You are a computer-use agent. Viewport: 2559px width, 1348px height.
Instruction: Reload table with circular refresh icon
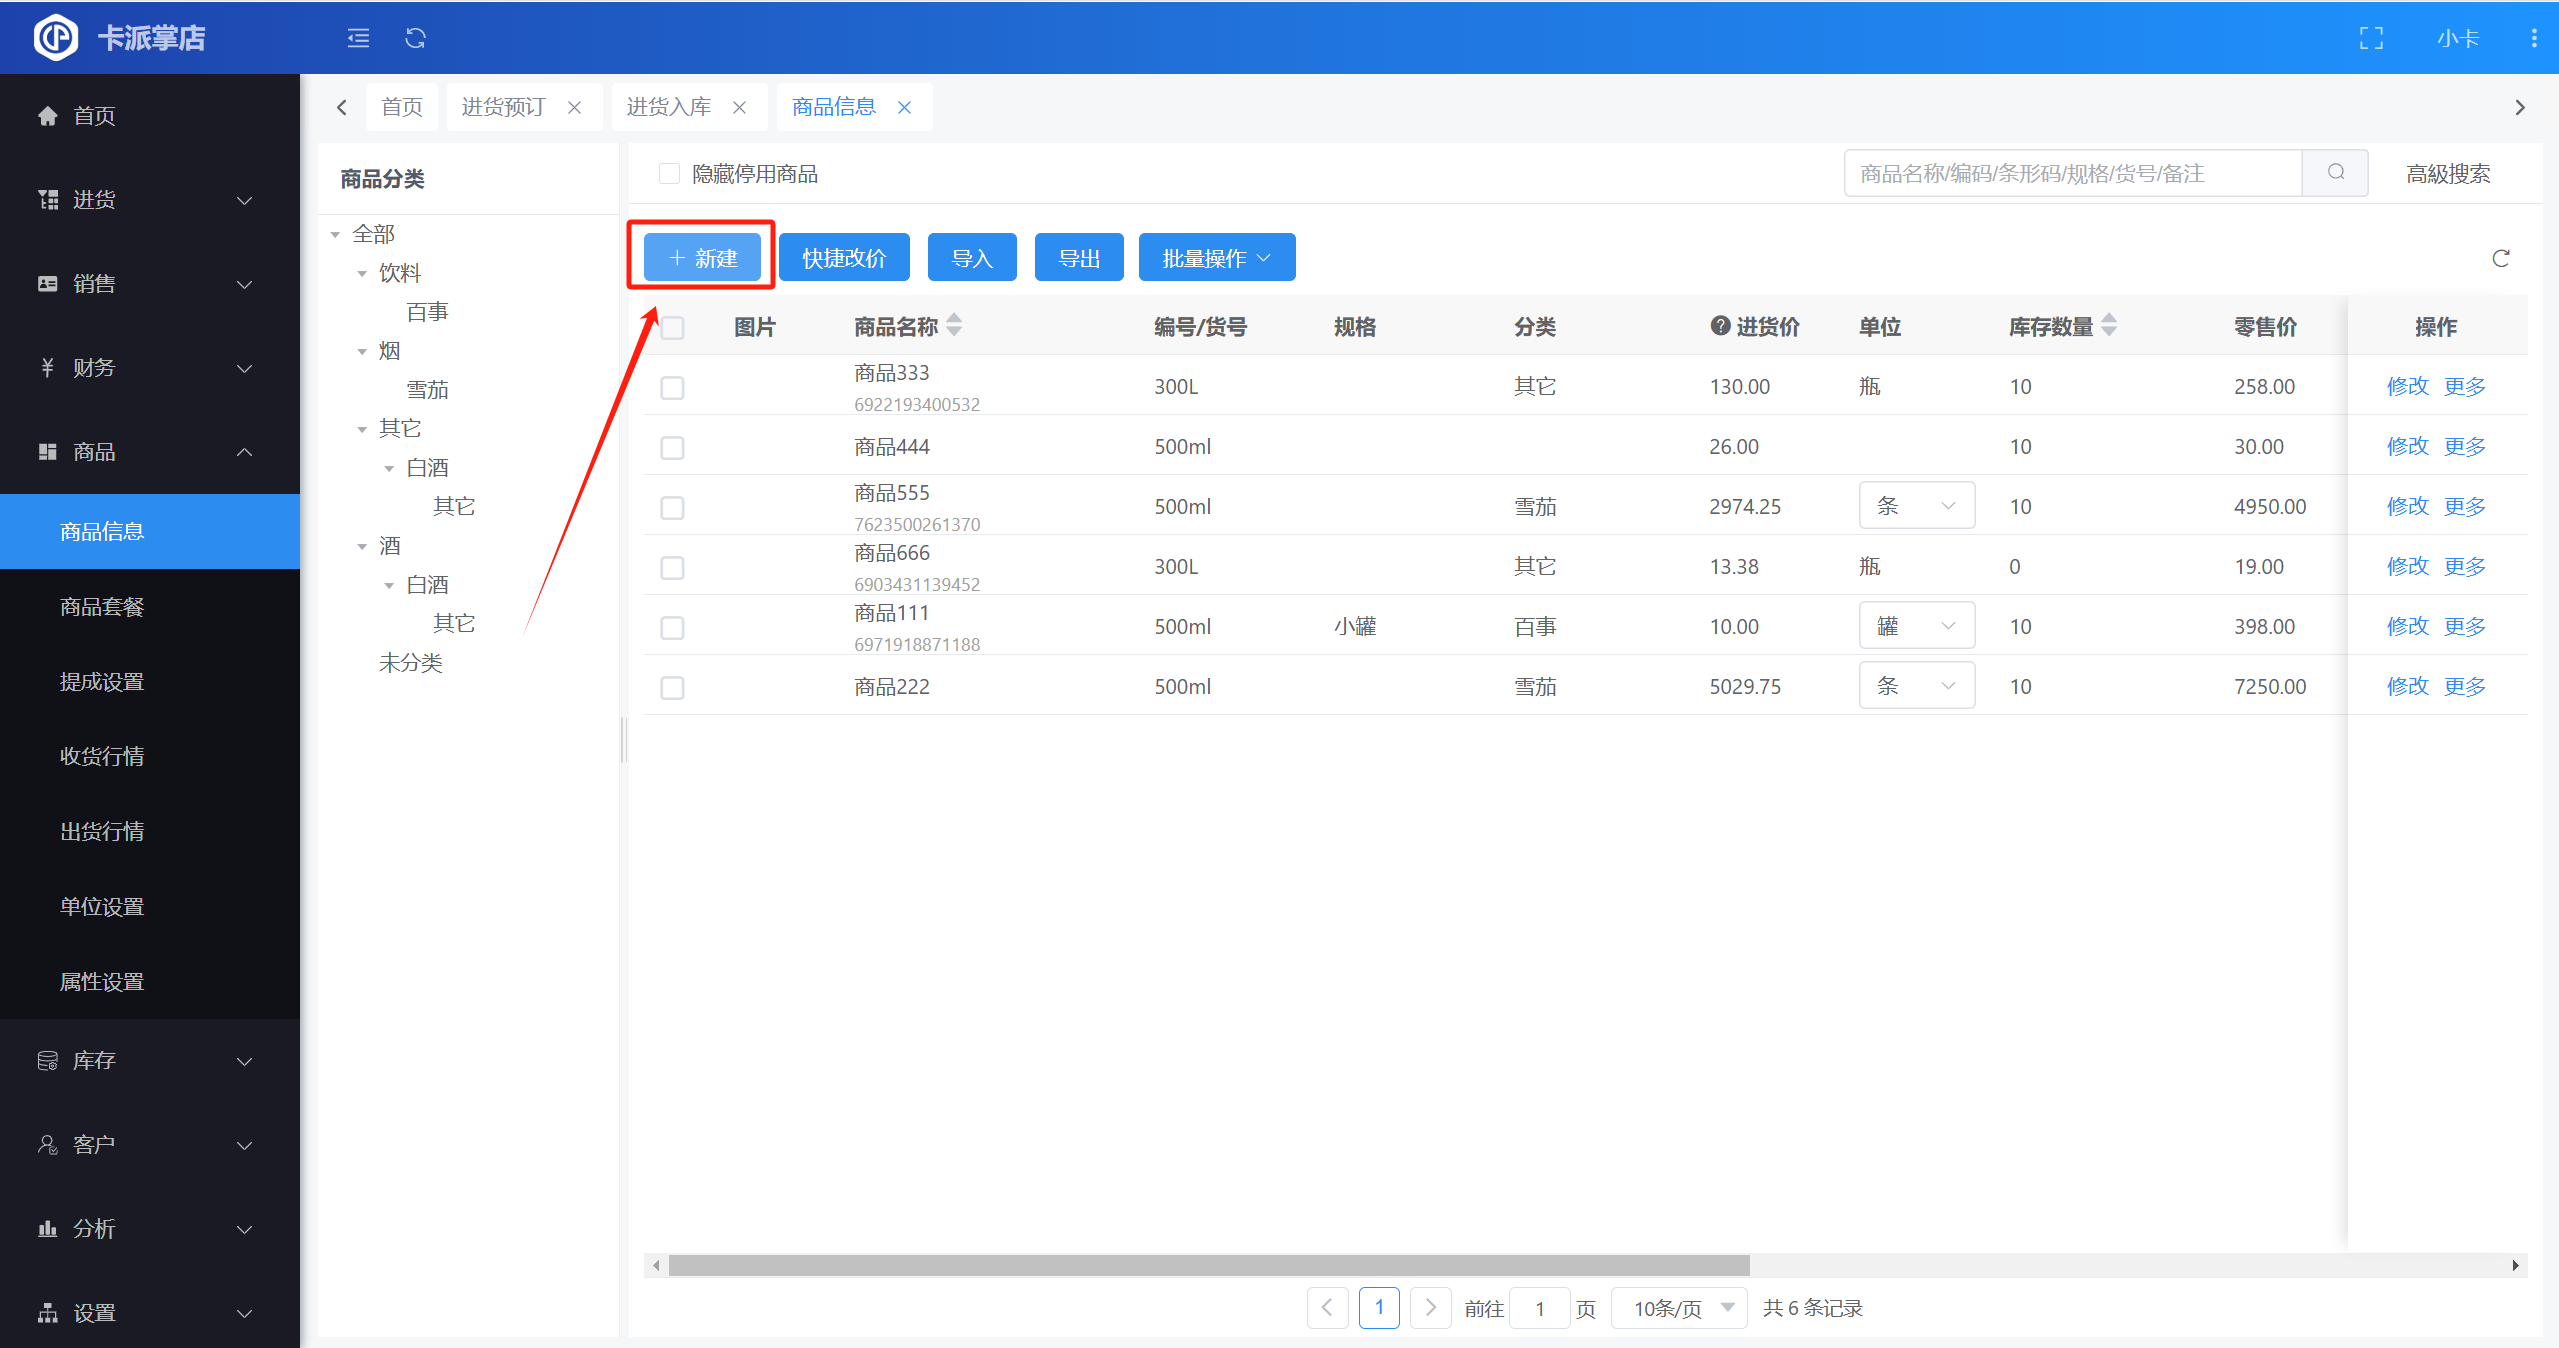click(2500, 259)
